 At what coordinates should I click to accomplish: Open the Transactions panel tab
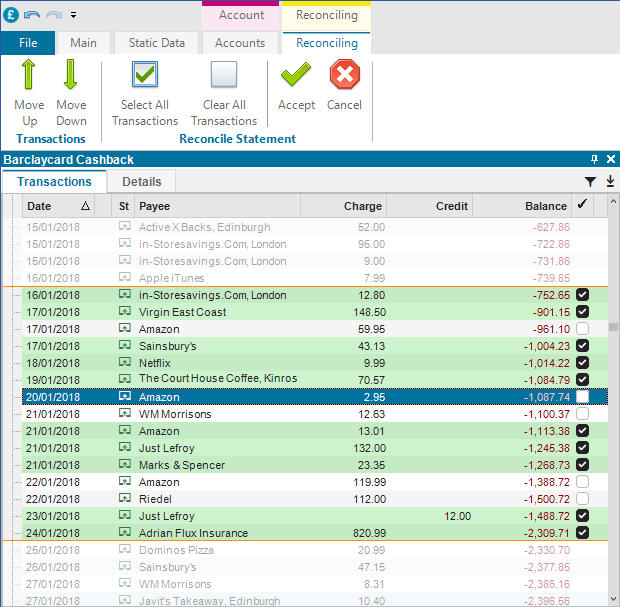tap(54, 182)
